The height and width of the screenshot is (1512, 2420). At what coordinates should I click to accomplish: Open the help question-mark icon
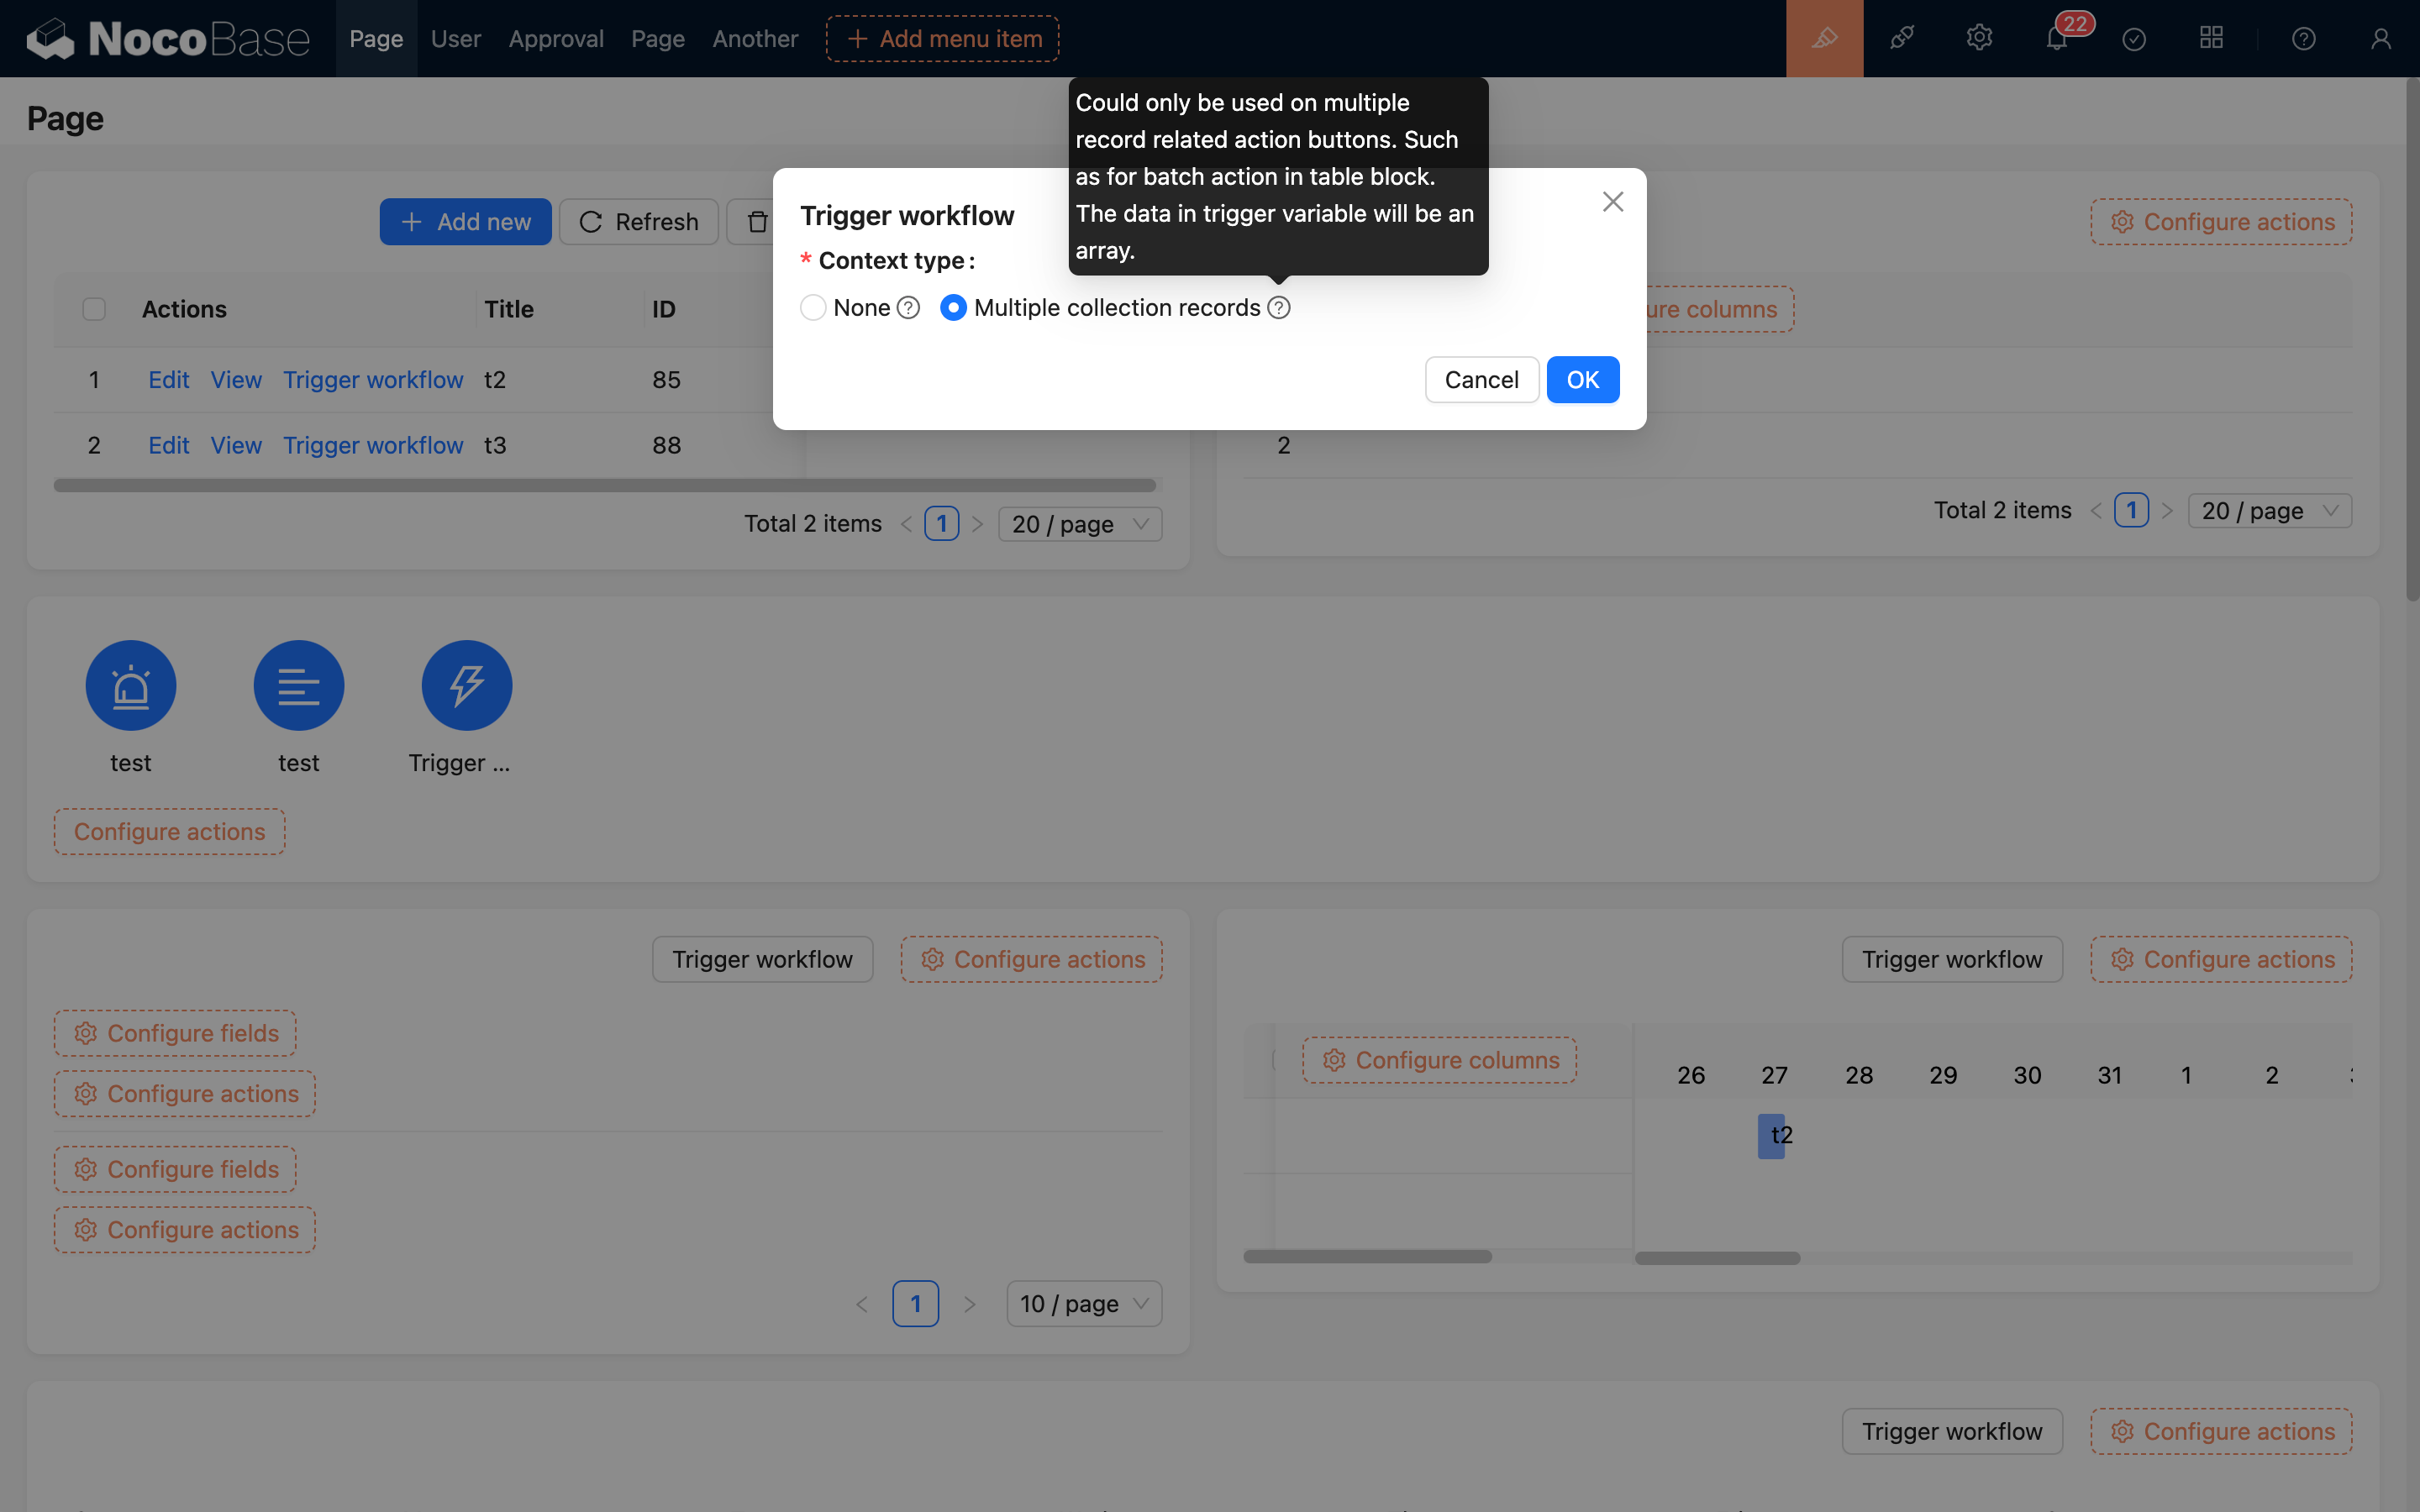click(2304, 38)
